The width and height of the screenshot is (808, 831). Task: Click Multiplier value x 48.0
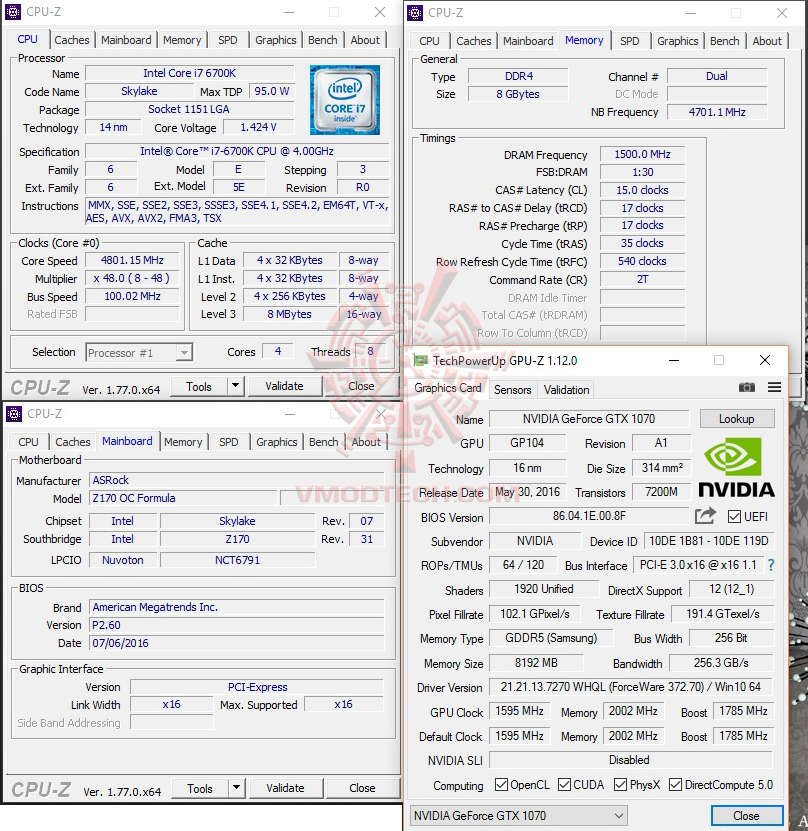click(x=132, y=278)
